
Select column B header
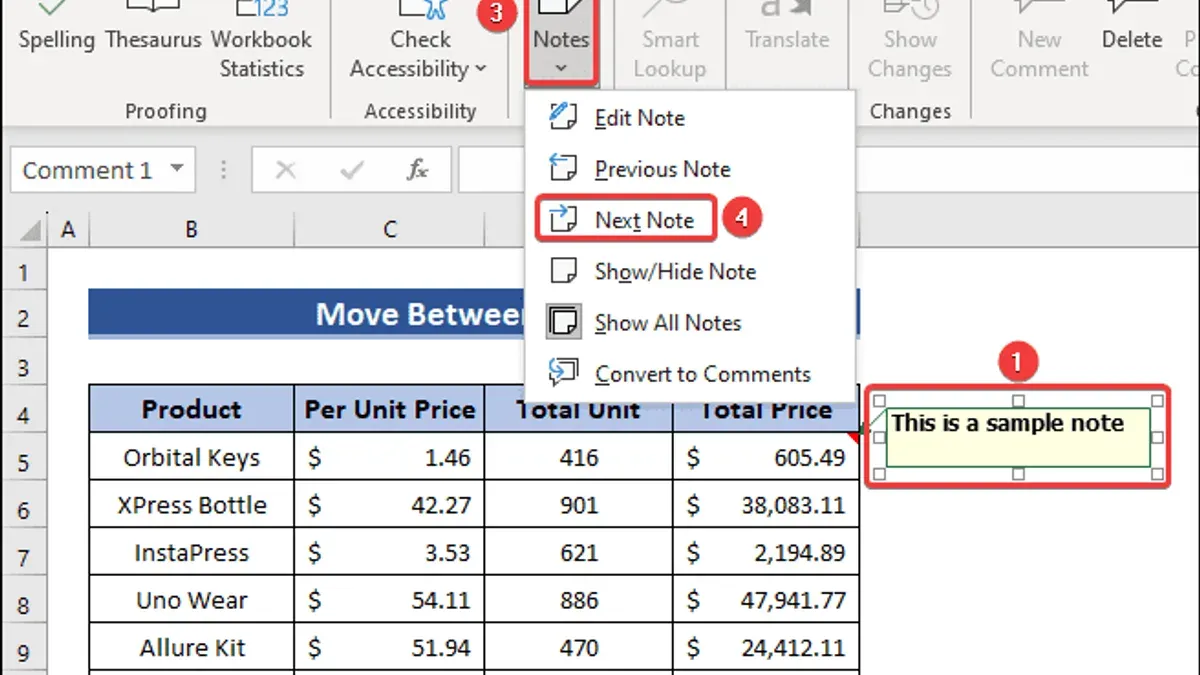tap(191, 230)
